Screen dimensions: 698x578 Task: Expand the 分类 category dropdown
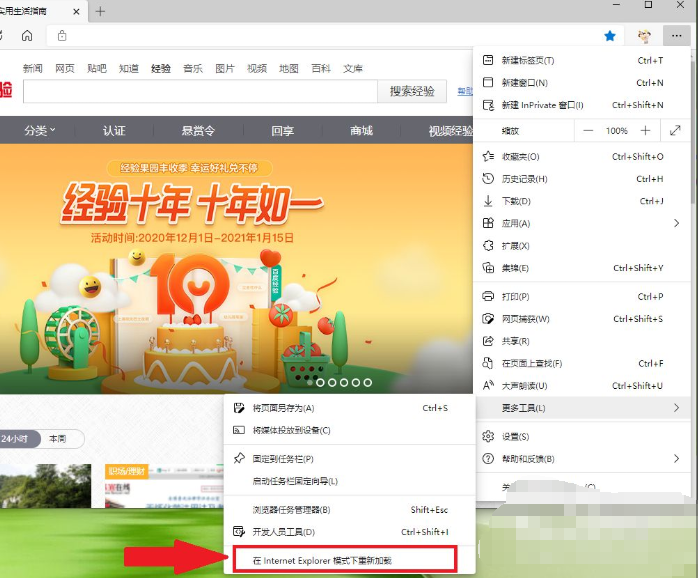[x=40, y=130]
